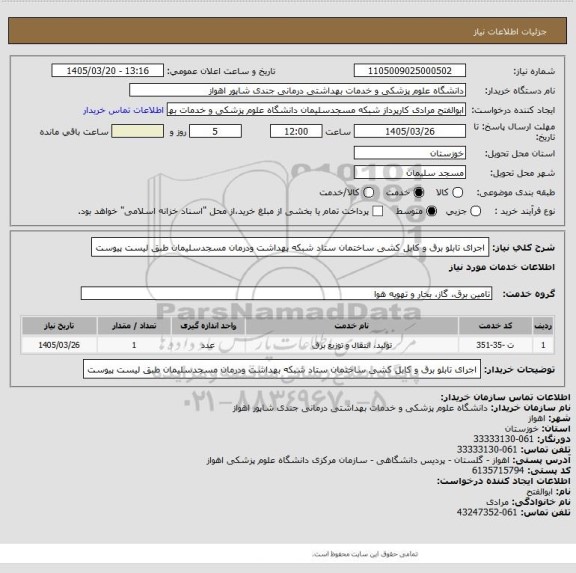The height and width of the screenshot is (573, 576).
Task: Click the تمامی حقوق این سایت footer text
Action: (365, 554)
